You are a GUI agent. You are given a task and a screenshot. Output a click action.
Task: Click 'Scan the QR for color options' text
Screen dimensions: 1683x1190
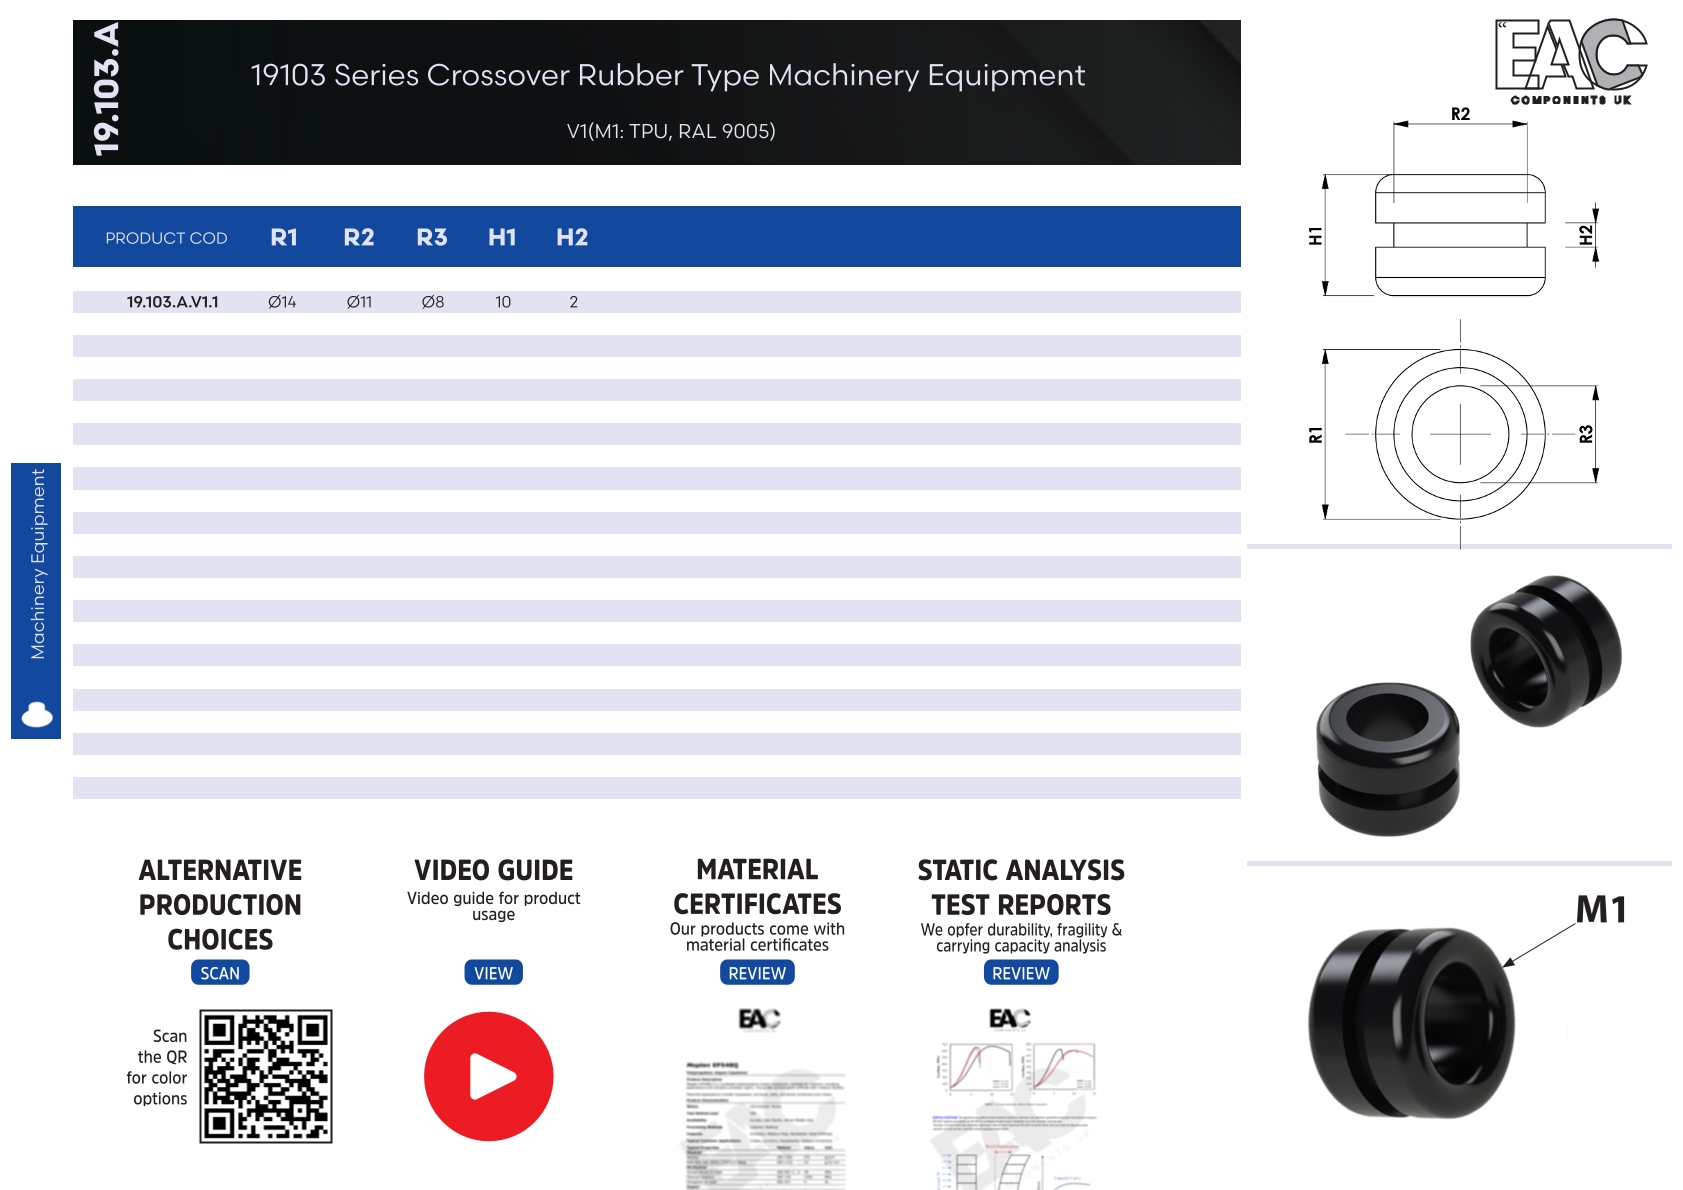tap(157, 1067)
